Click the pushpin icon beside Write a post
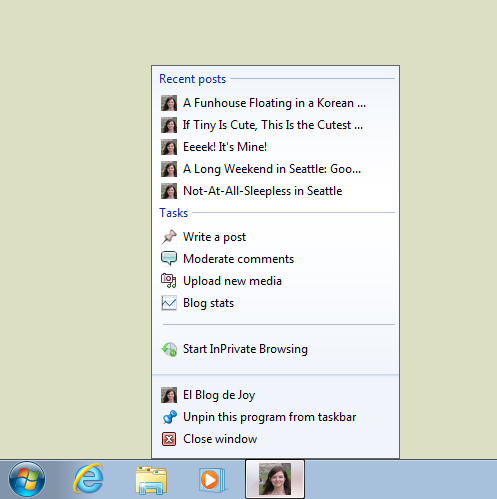The width and height of the screenshot is (497, 499). 169,237
